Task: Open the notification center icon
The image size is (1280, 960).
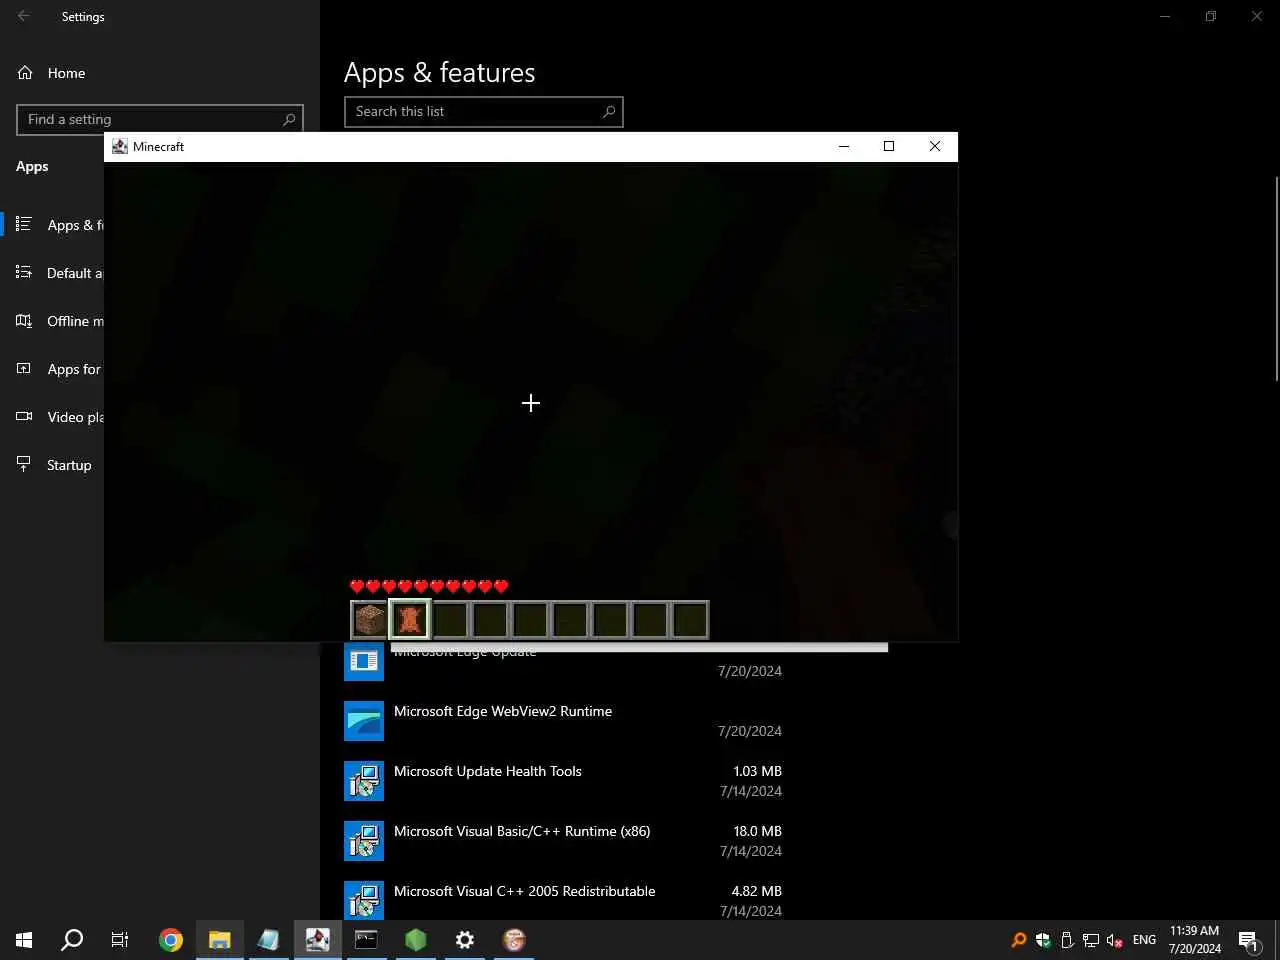Action: click(1248, 940)
